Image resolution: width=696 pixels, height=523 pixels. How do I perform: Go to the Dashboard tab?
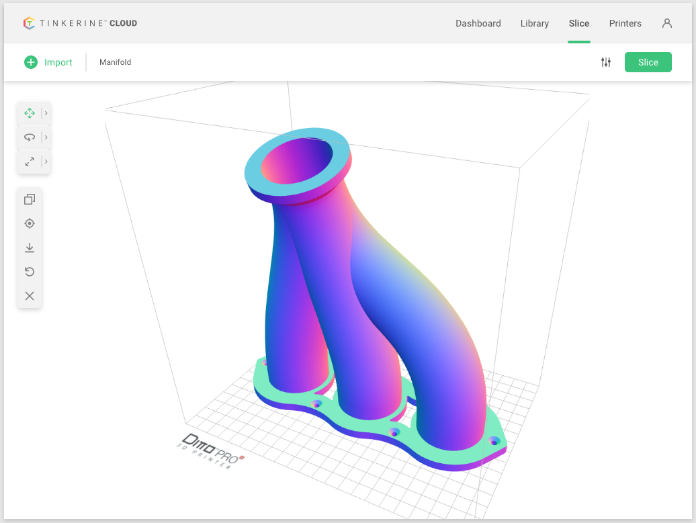click(x=478, y=23)
